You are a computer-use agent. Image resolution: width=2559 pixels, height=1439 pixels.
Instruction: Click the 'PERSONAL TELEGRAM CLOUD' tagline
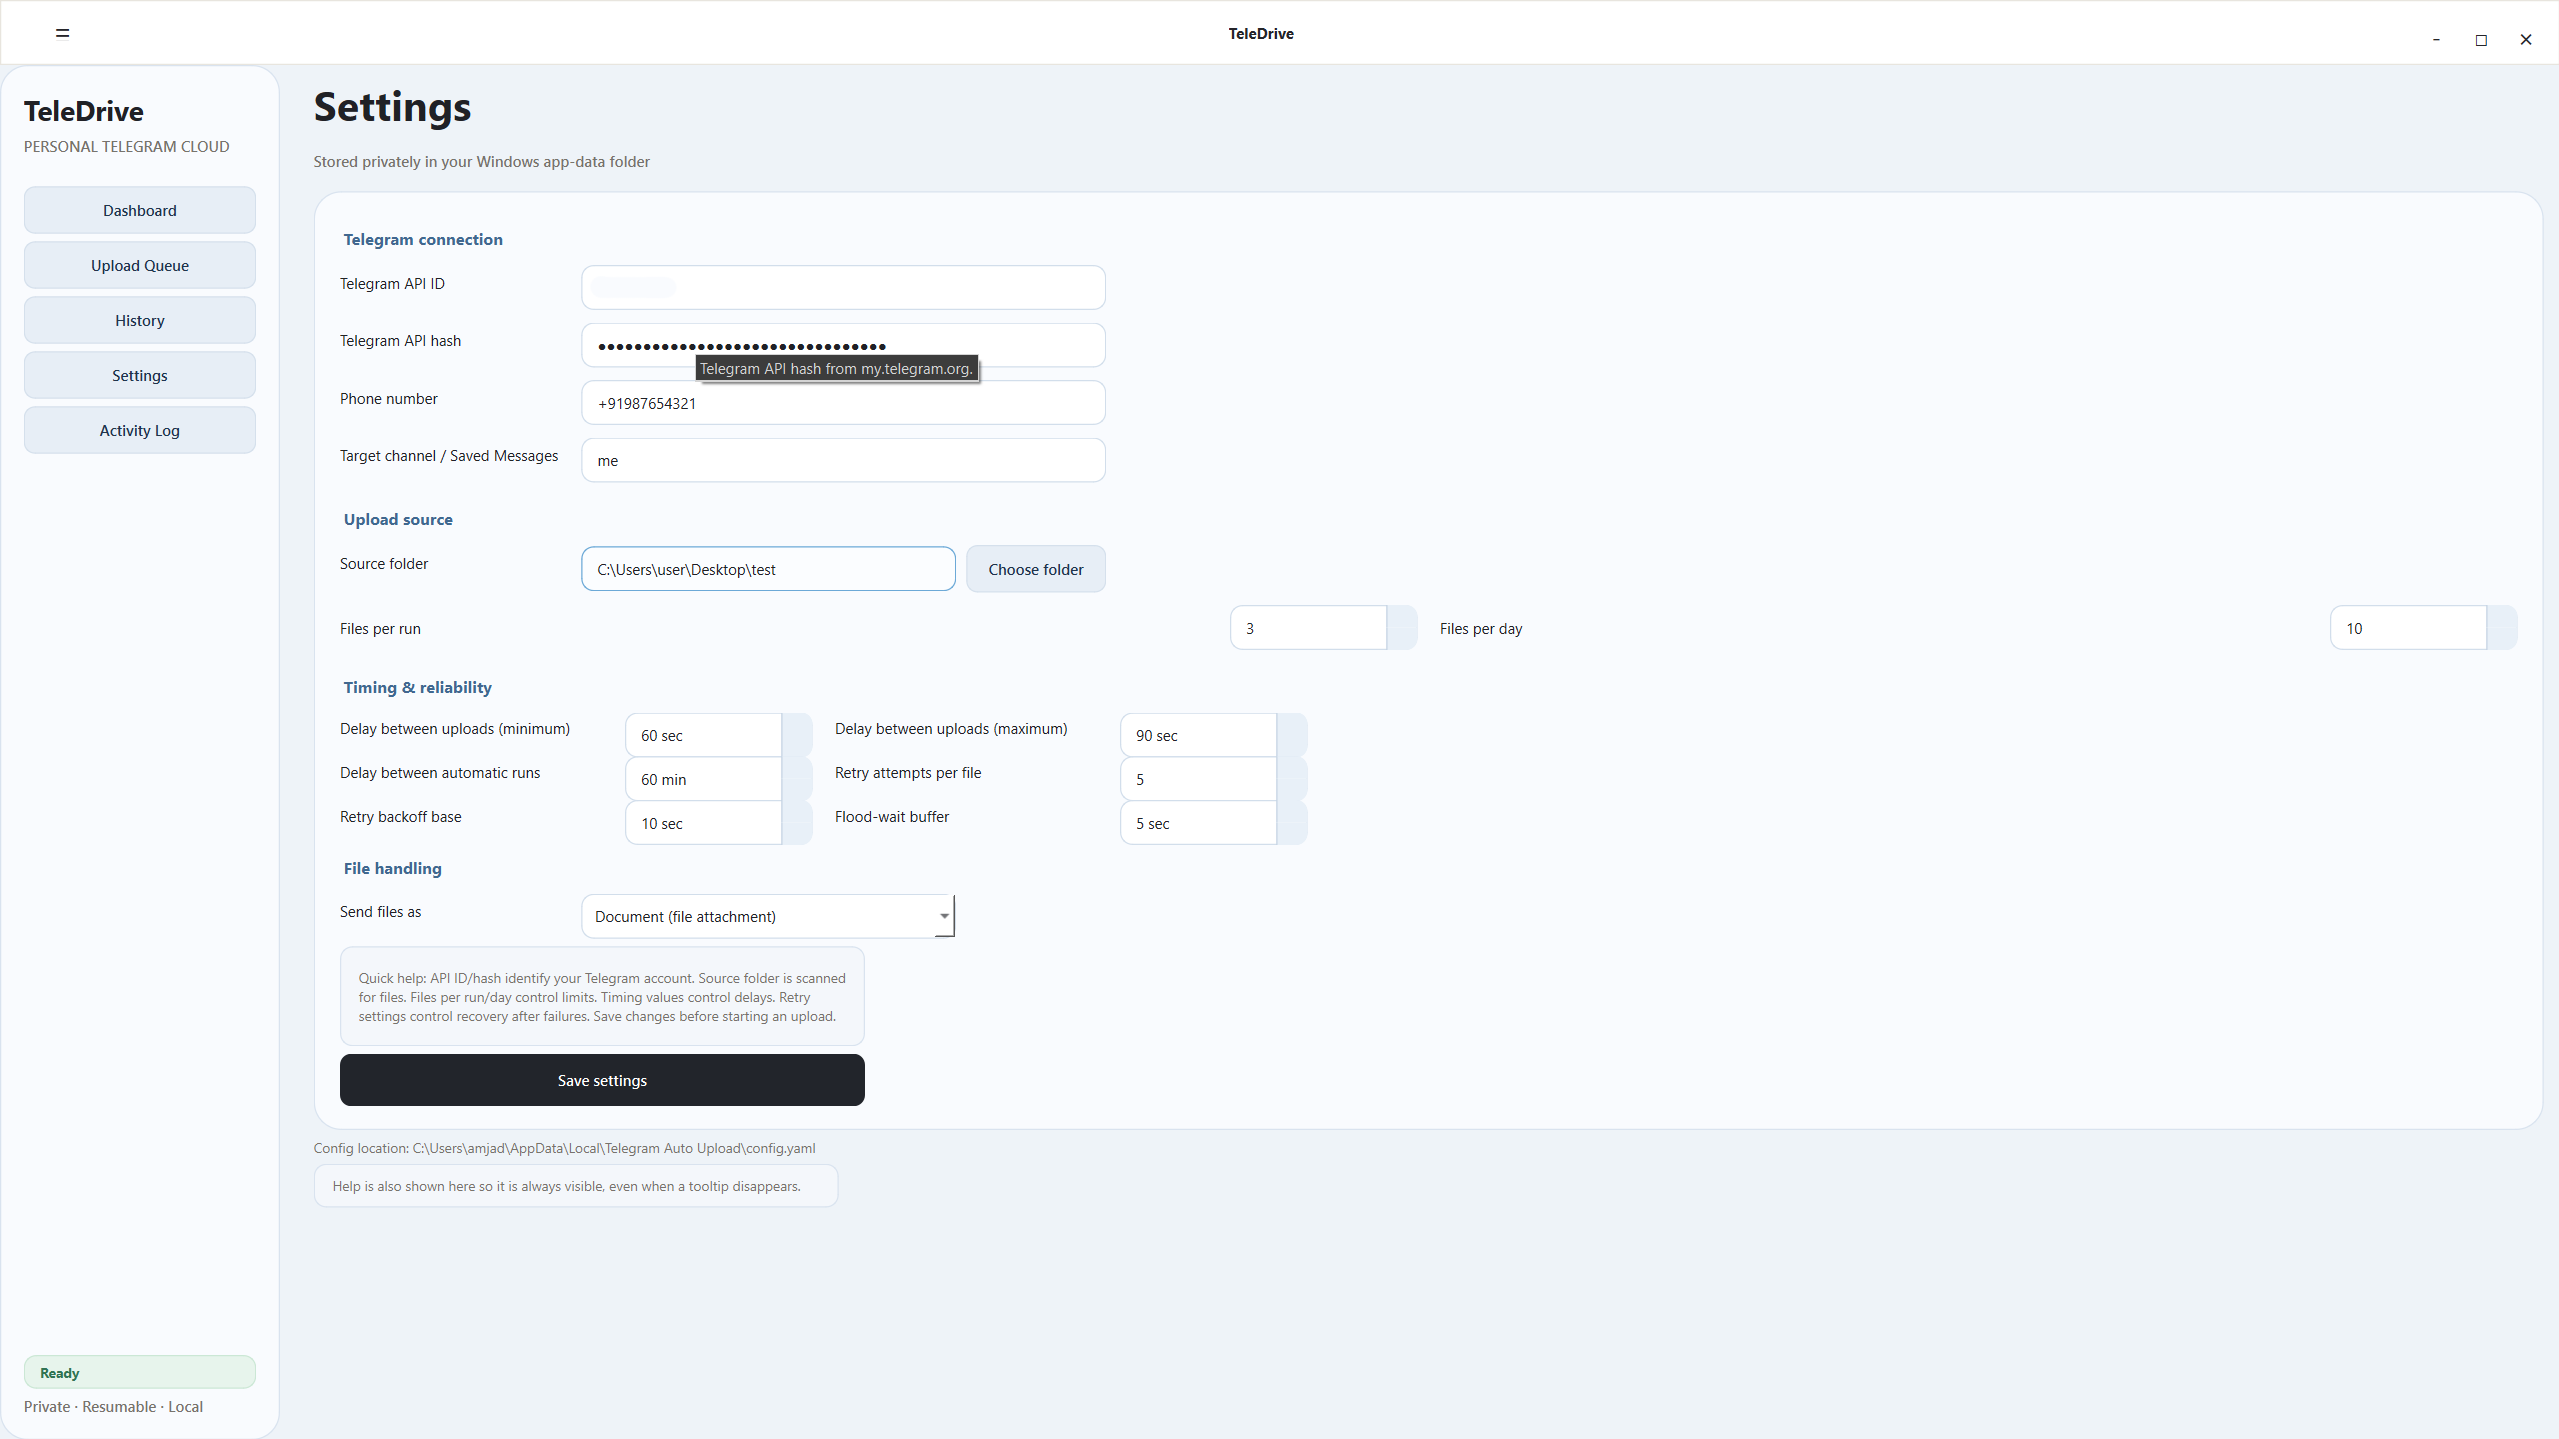tap(127, 146)
